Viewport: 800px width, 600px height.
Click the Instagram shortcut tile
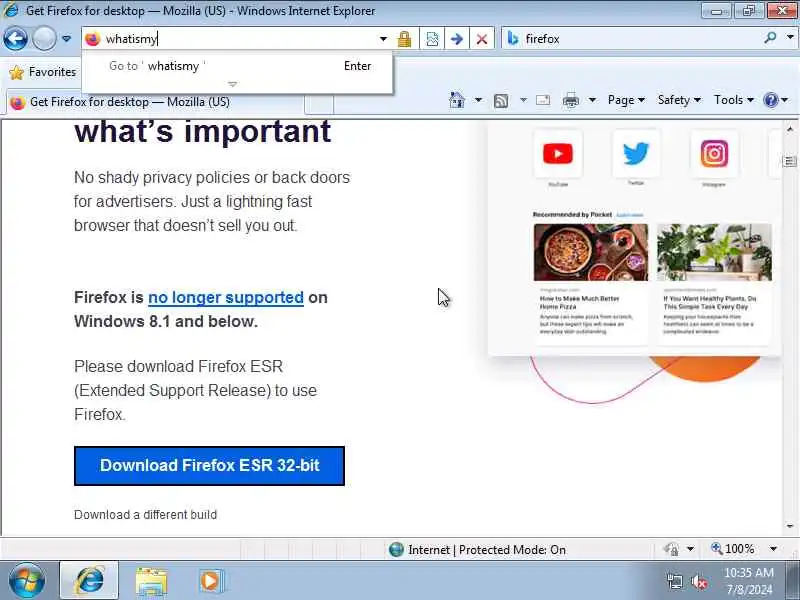pyautogui.click(x=714, y=153)
